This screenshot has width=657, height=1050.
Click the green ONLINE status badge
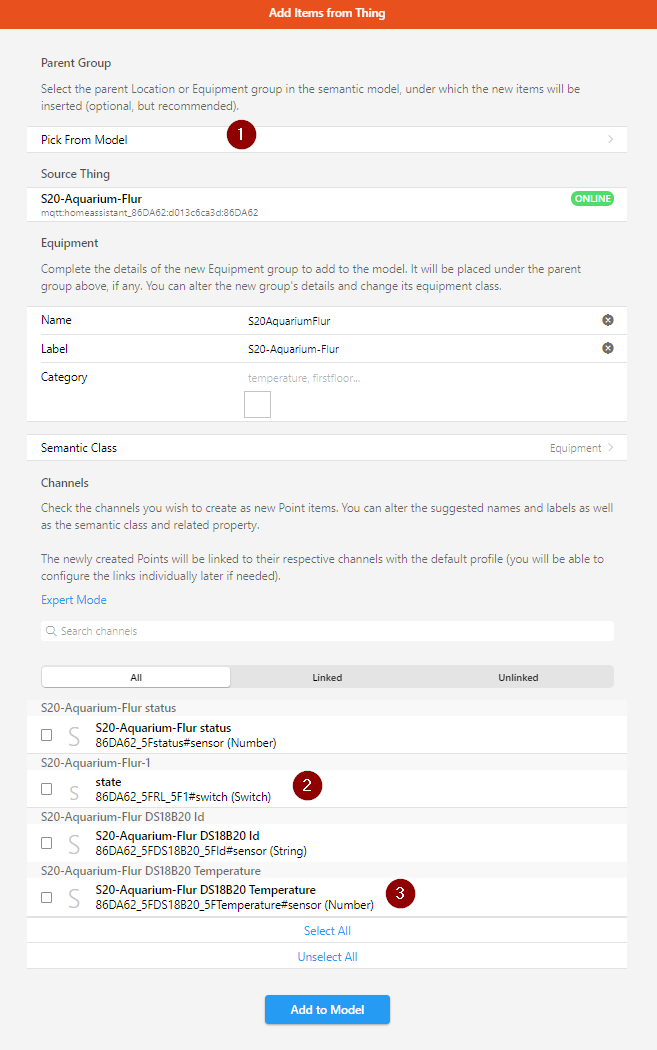pyautogui.click(x=592, y=198)
